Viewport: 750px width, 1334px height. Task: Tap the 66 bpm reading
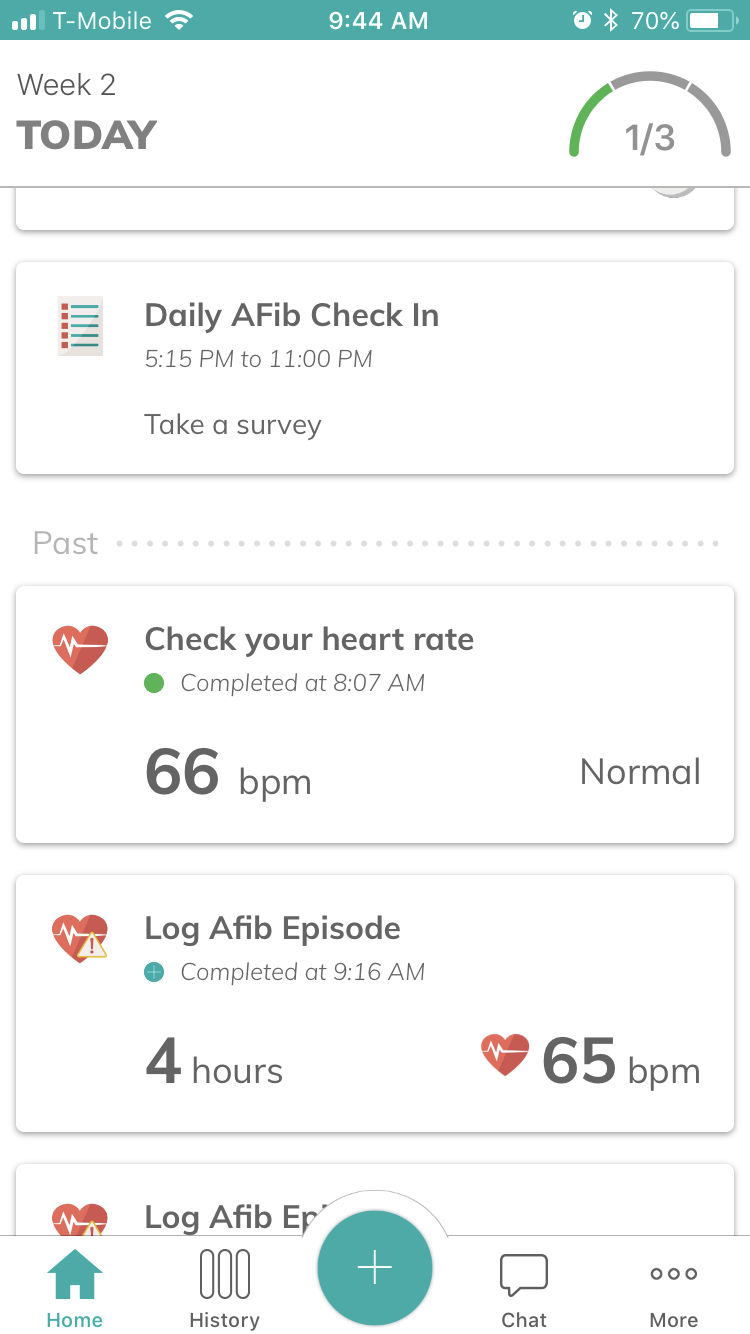228,774
